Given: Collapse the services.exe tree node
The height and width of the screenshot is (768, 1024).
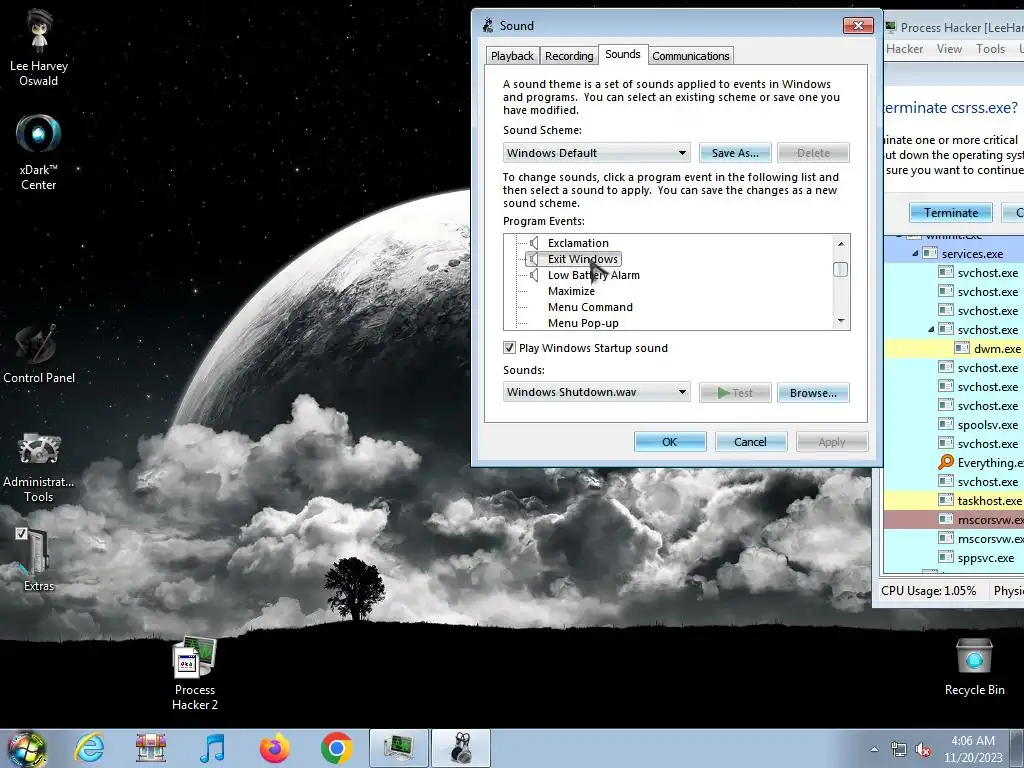Looking at the screenshot, I should click(x=915, y=253).
